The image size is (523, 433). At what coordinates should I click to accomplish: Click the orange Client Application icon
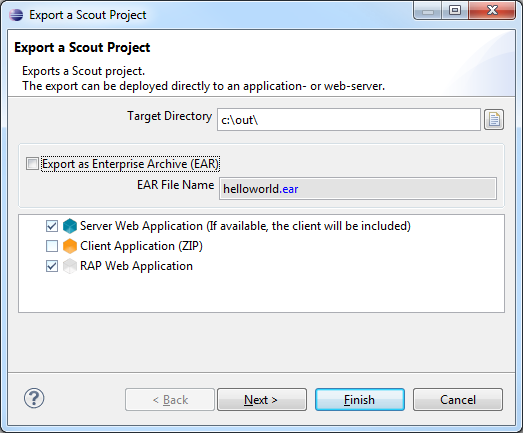pyautogui.click(x=70, y=246)
